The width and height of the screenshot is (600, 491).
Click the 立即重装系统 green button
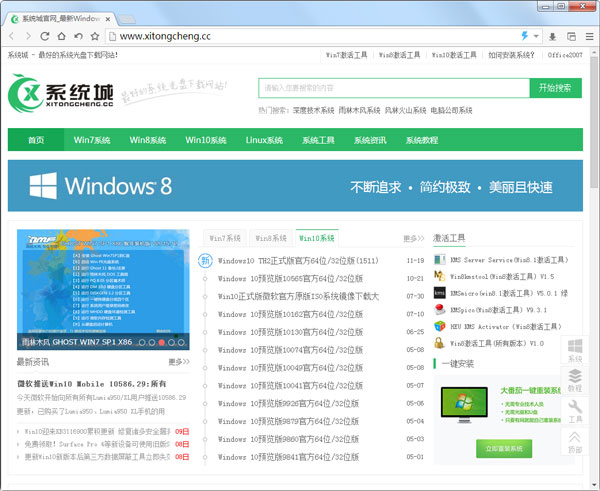tap(504, 449)
